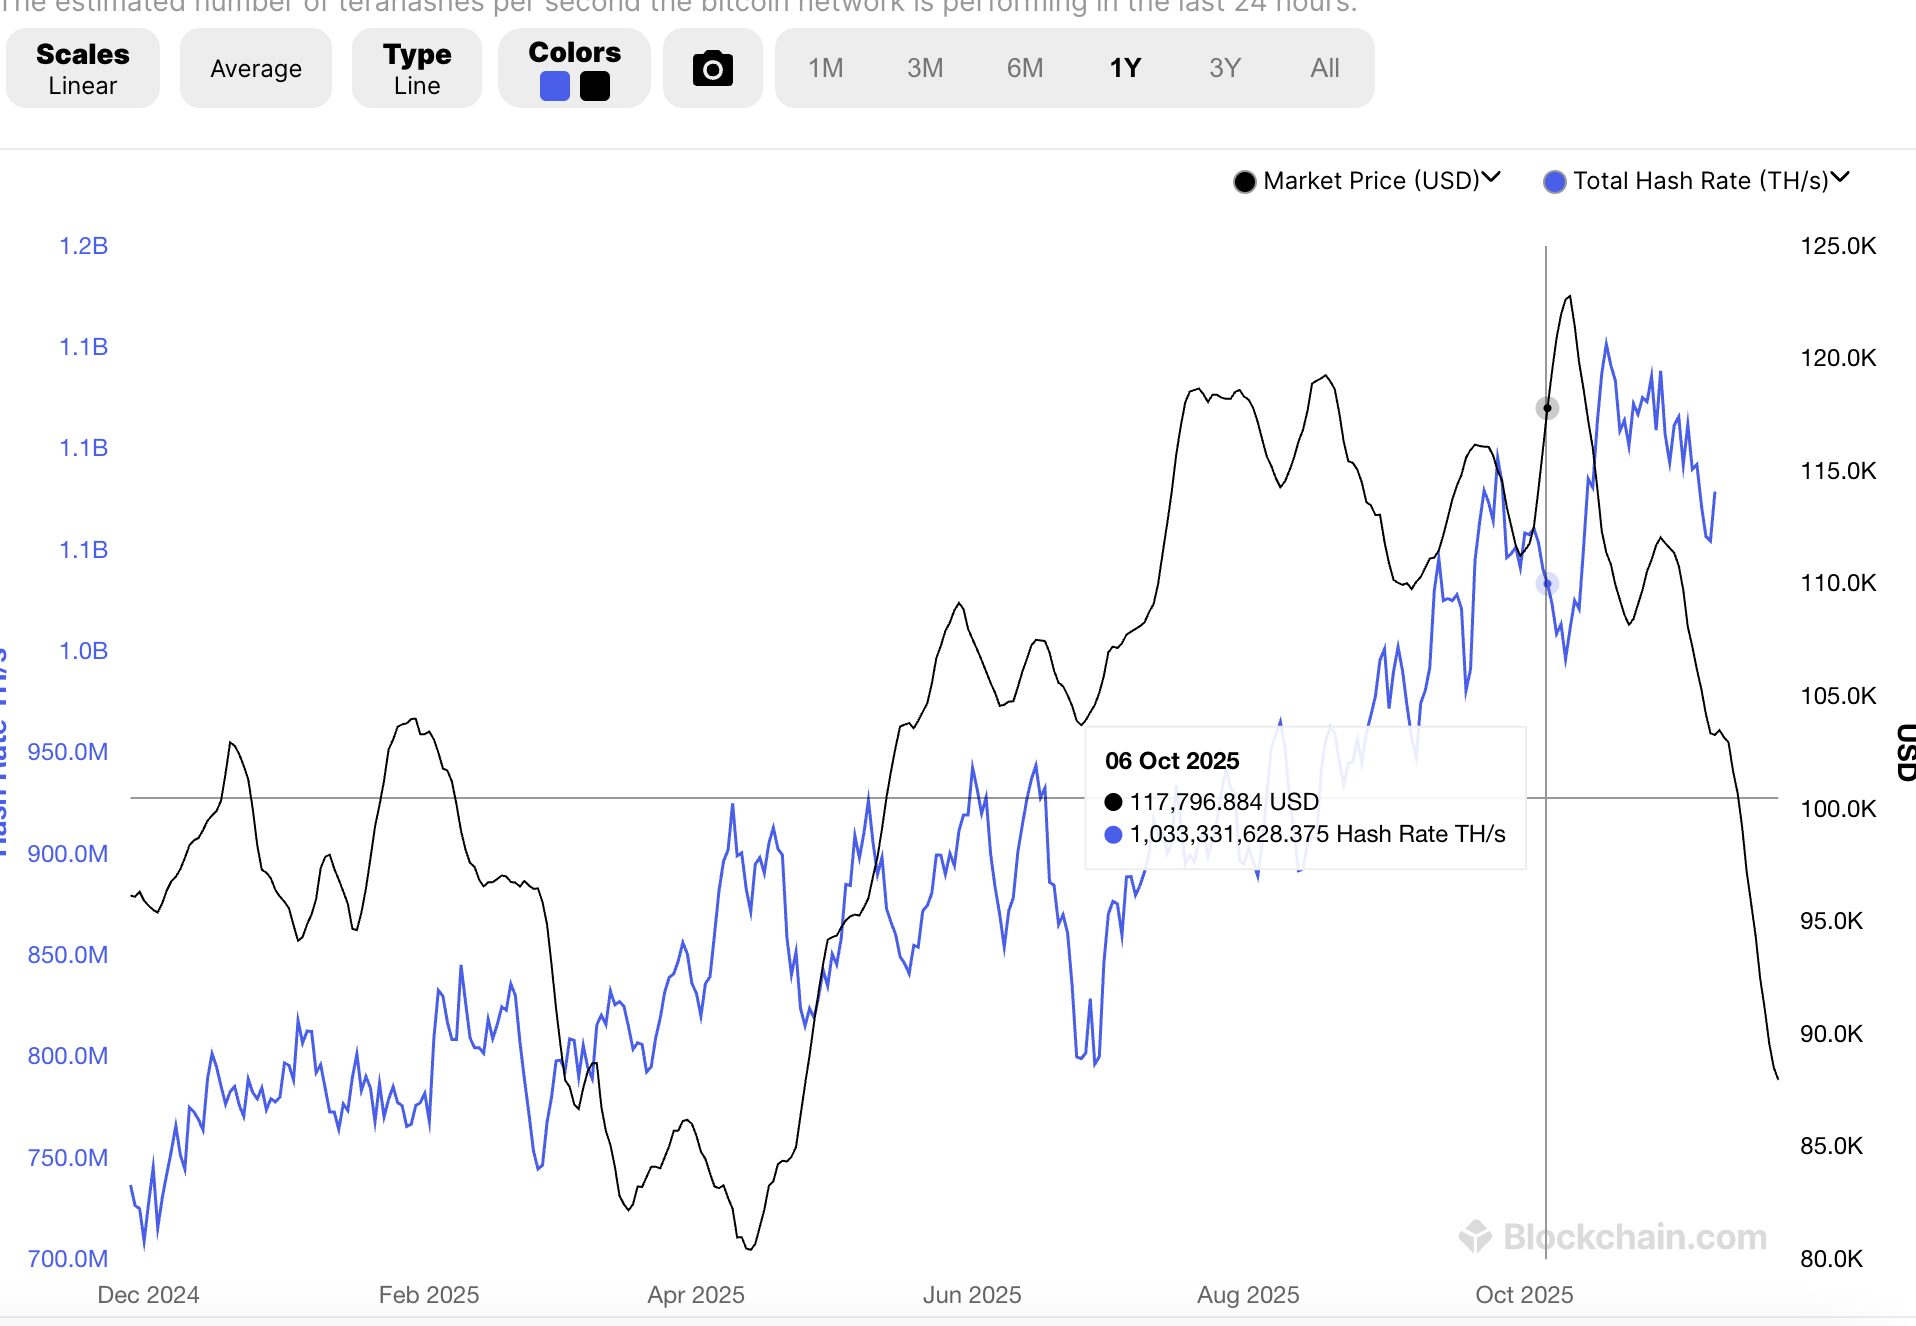Open the Colors picker button

574,53
